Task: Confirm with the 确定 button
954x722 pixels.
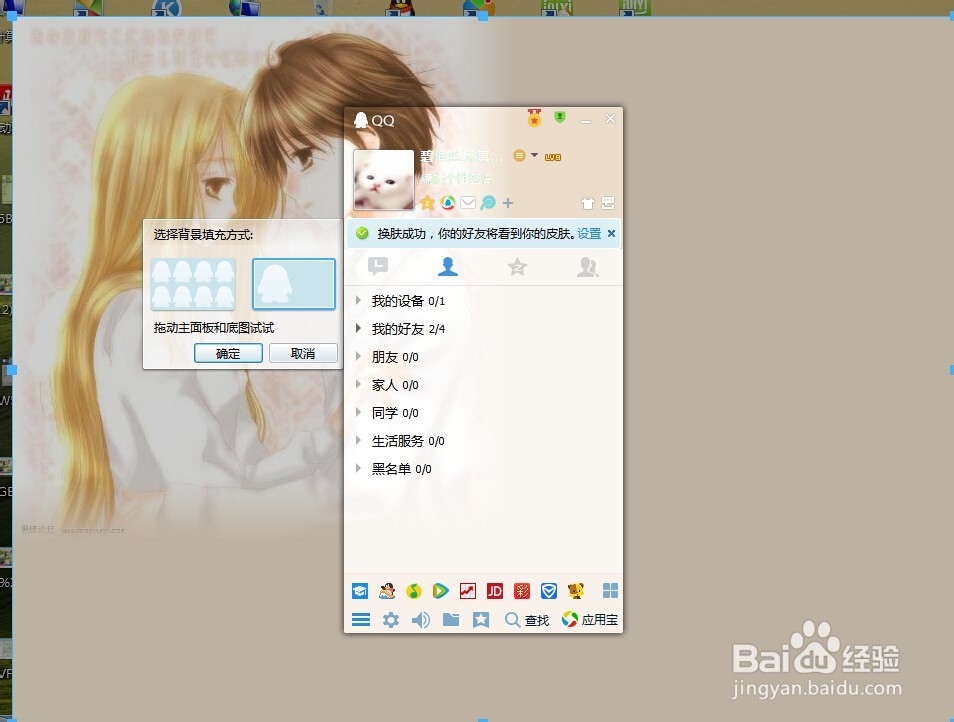Action: (x=228, y=353)
